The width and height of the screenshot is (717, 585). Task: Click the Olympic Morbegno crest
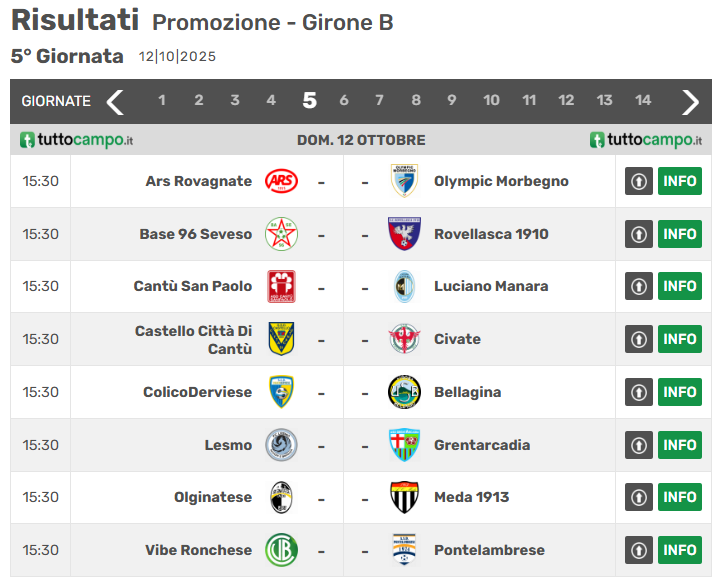point(404,181)
